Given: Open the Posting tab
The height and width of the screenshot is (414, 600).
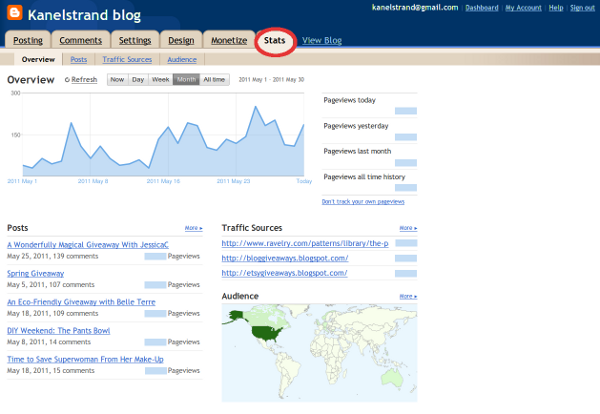Looking at the screenshot, I should pos(28,40).
